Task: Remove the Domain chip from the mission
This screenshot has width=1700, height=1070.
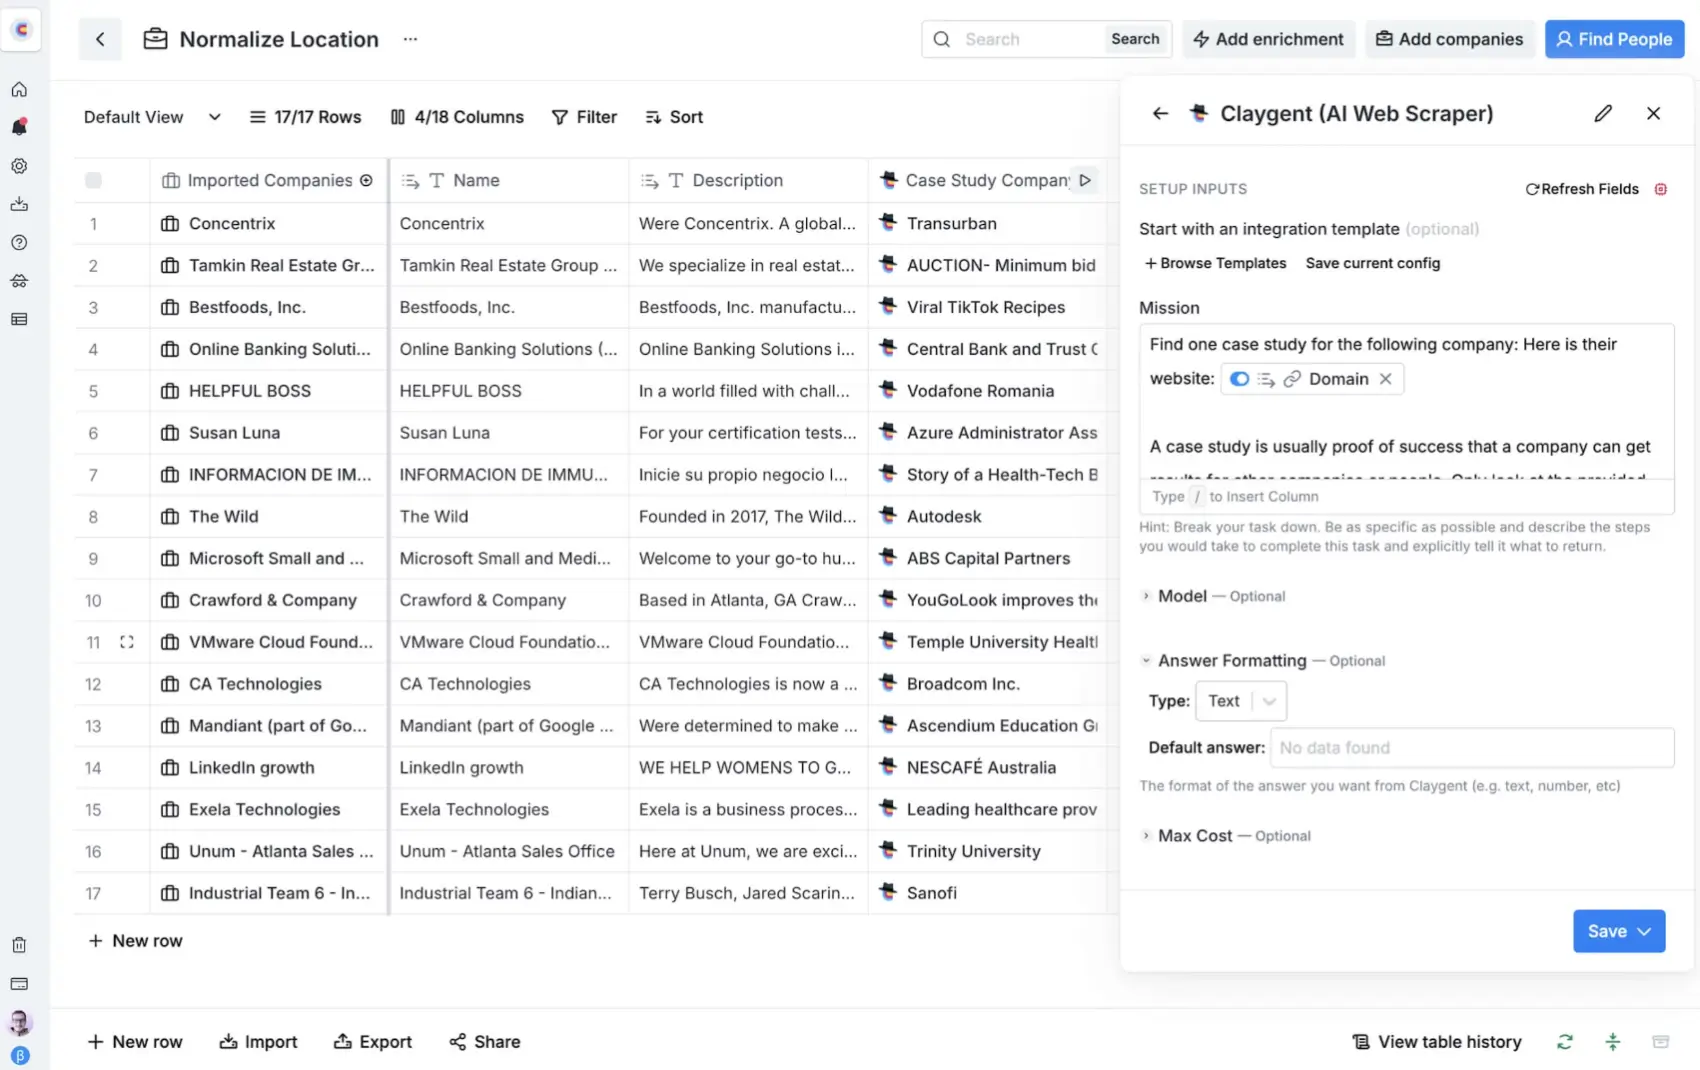Action: coord(1385,379)
